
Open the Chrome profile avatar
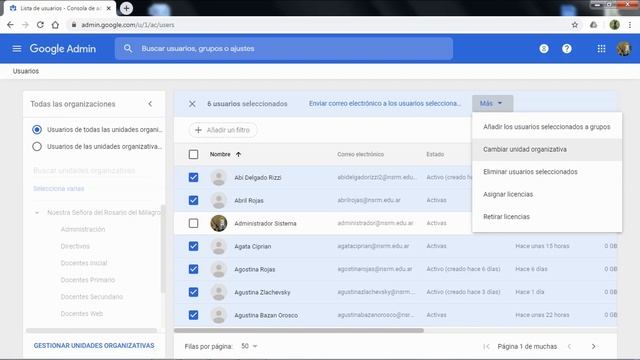(x=614, y=25)
